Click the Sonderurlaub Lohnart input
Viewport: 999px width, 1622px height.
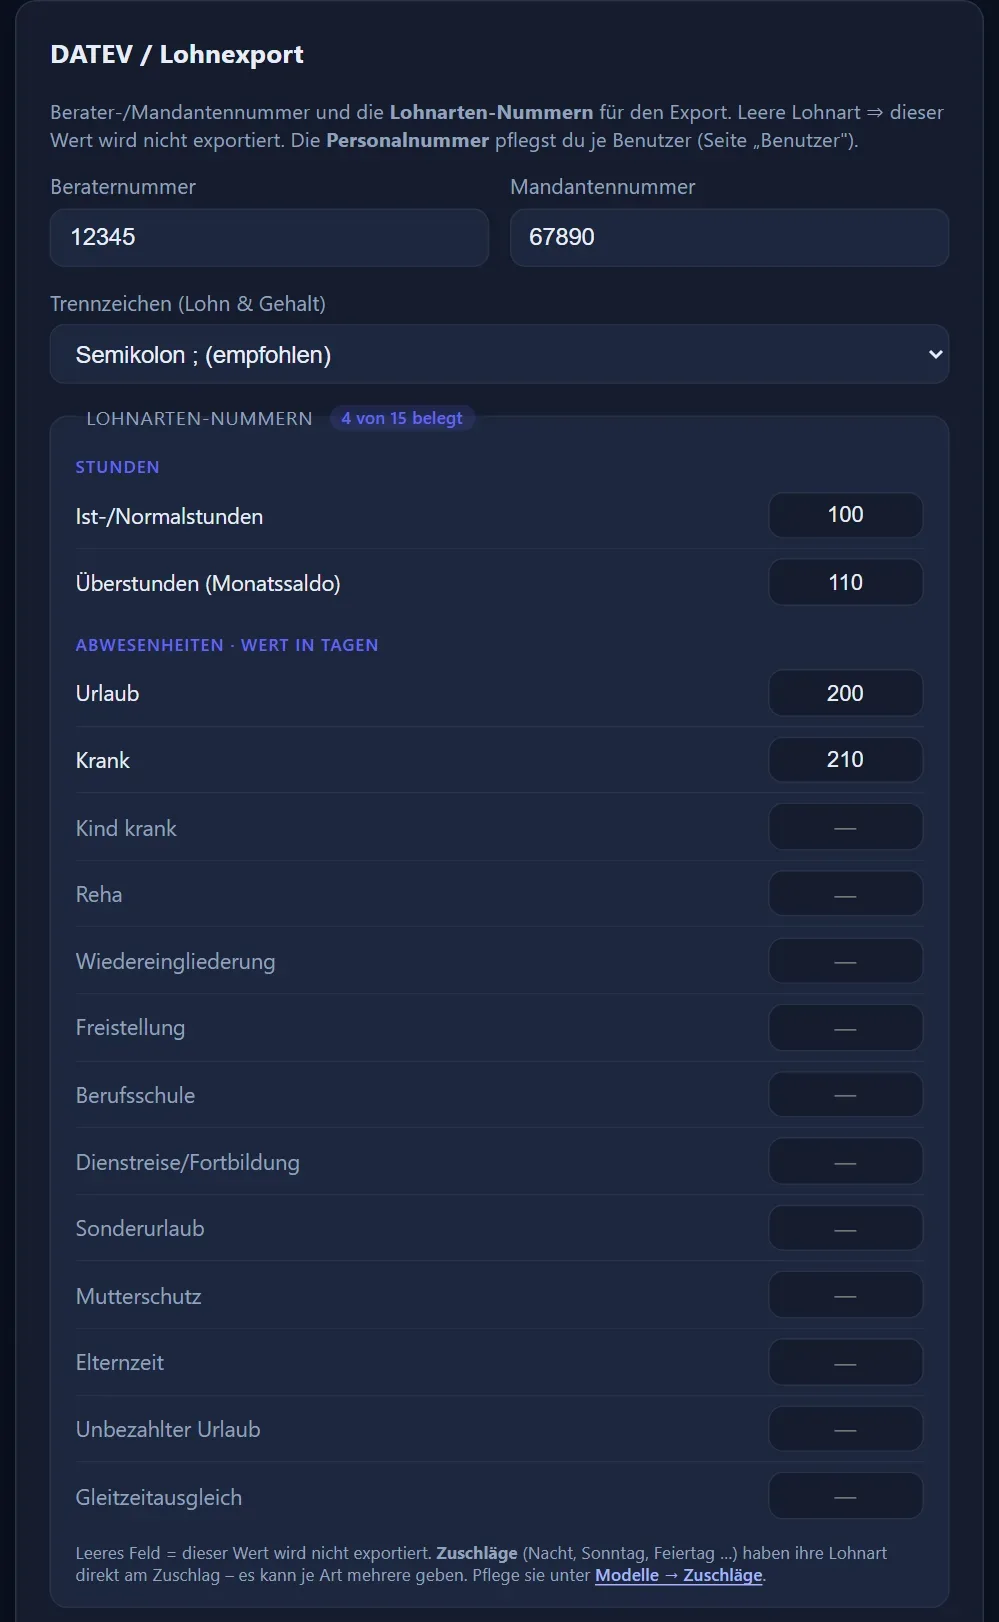845,1228
